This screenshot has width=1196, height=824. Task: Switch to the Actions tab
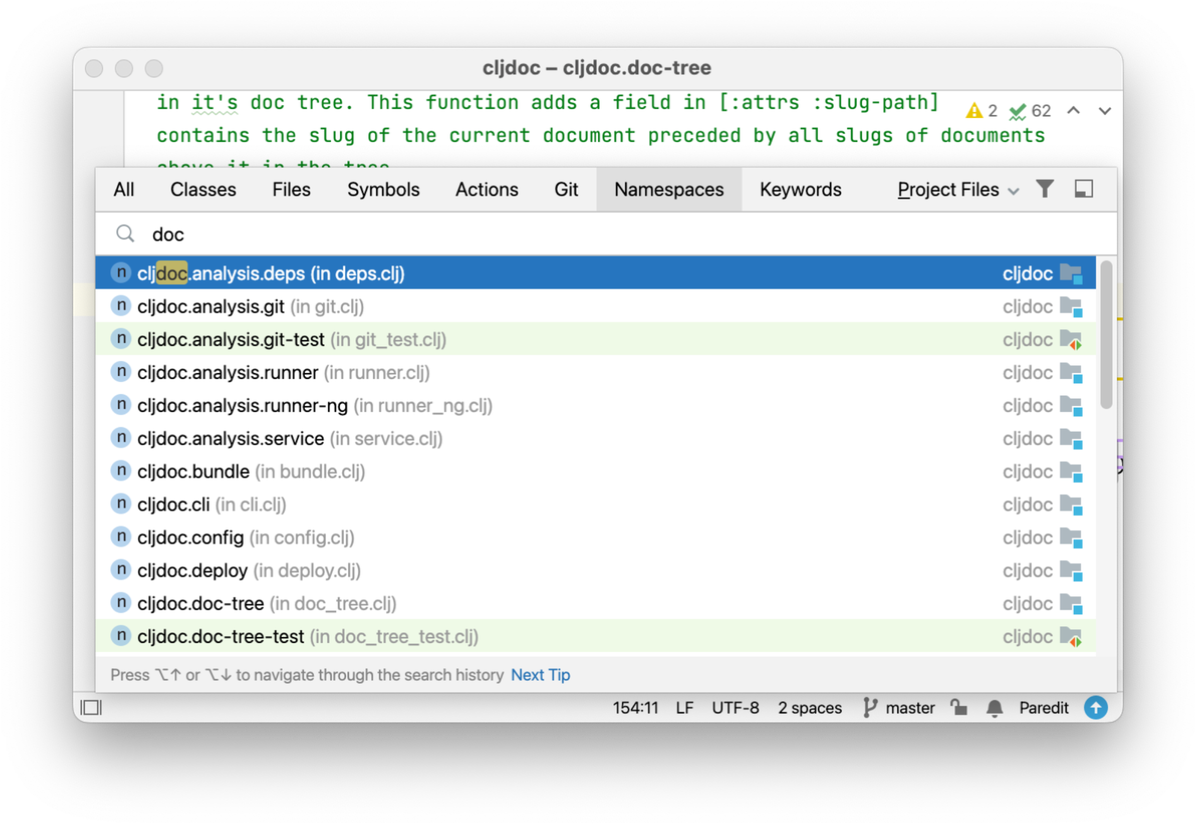[487, 189]
